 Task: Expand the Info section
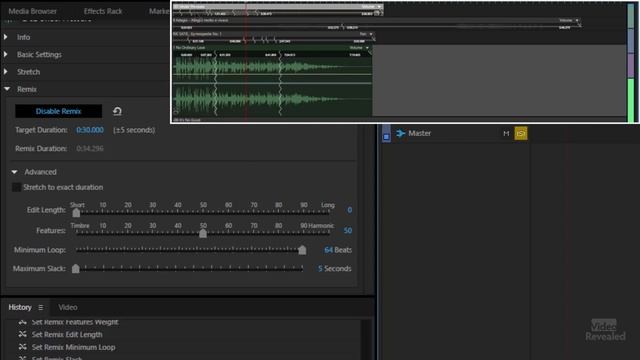pyautogui.click(x=6, y=37)
